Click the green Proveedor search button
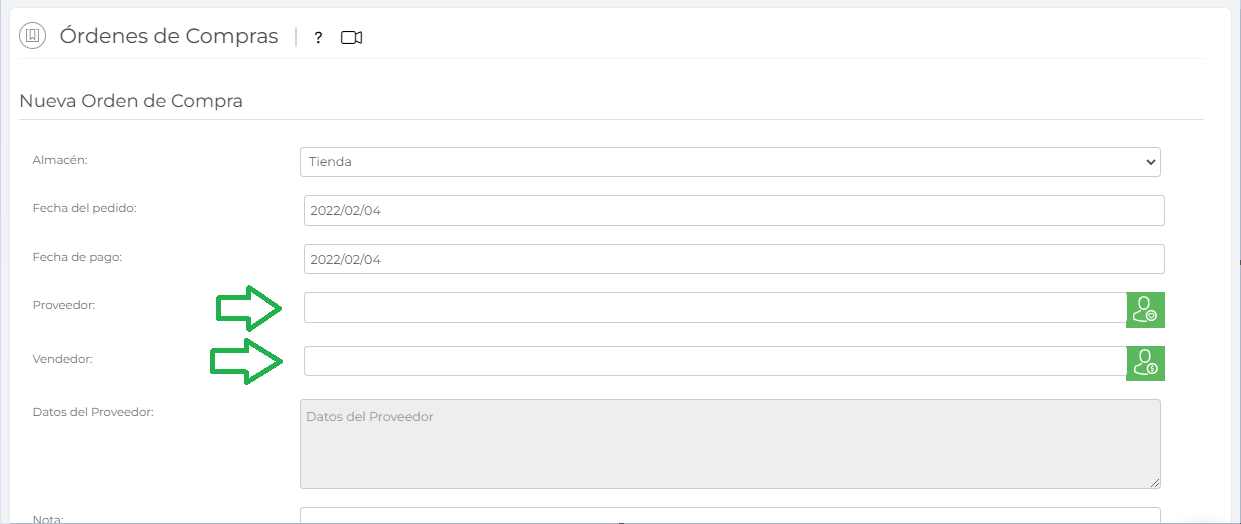The height and width of the screenshot is (524, 1241). 1146,310
